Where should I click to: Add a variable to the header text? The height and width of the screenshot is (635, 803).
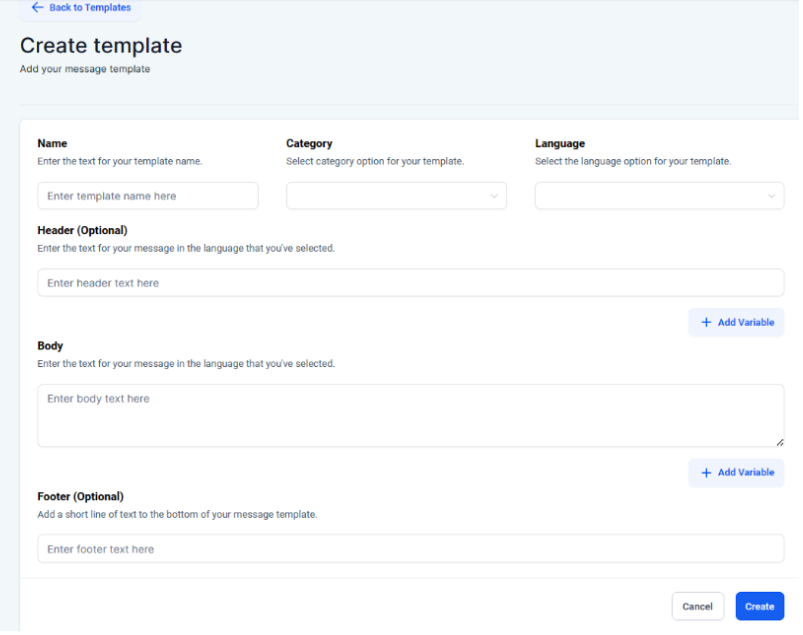pyautogui.click(x=736, y=322)
